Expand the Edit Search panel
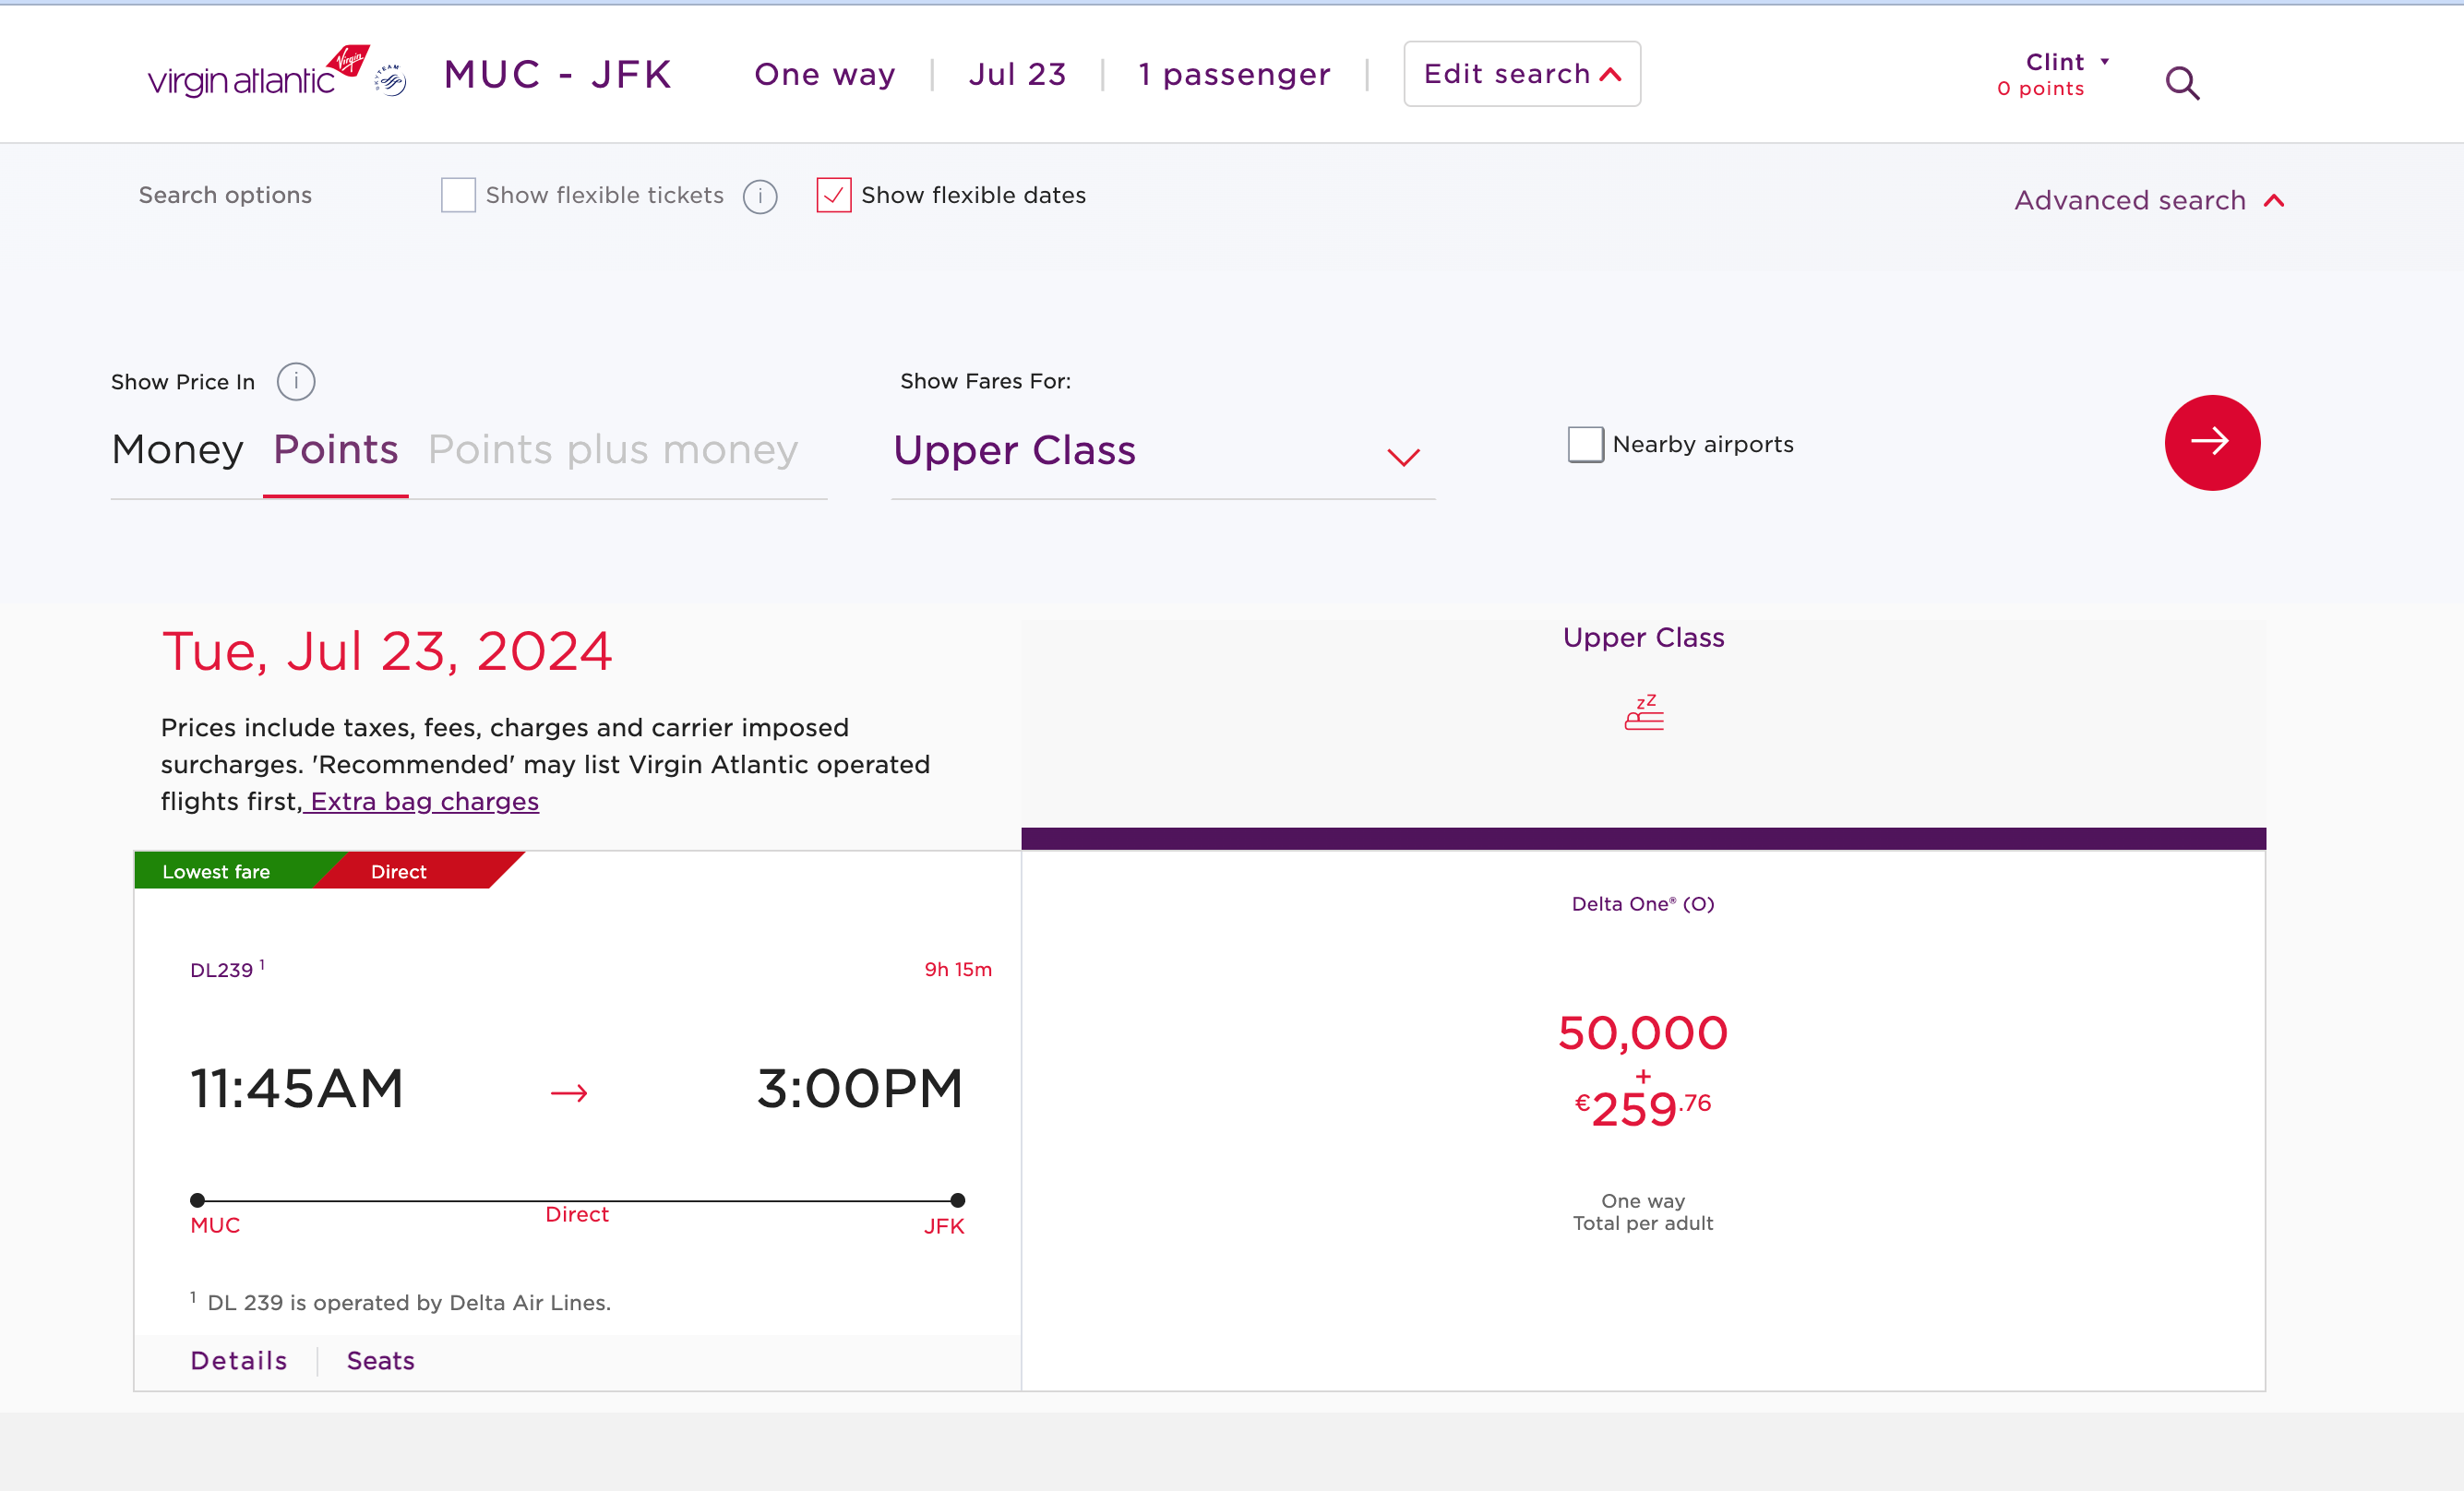This screenshot has height=1491, width=2464. (1521, 74)
